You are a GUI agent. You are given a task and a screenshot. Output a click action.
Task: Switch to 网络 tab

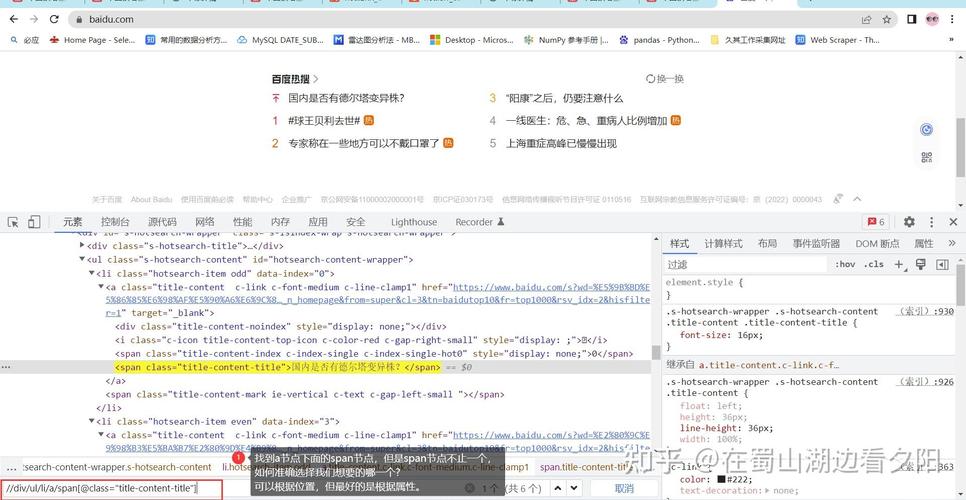[205, 222]
